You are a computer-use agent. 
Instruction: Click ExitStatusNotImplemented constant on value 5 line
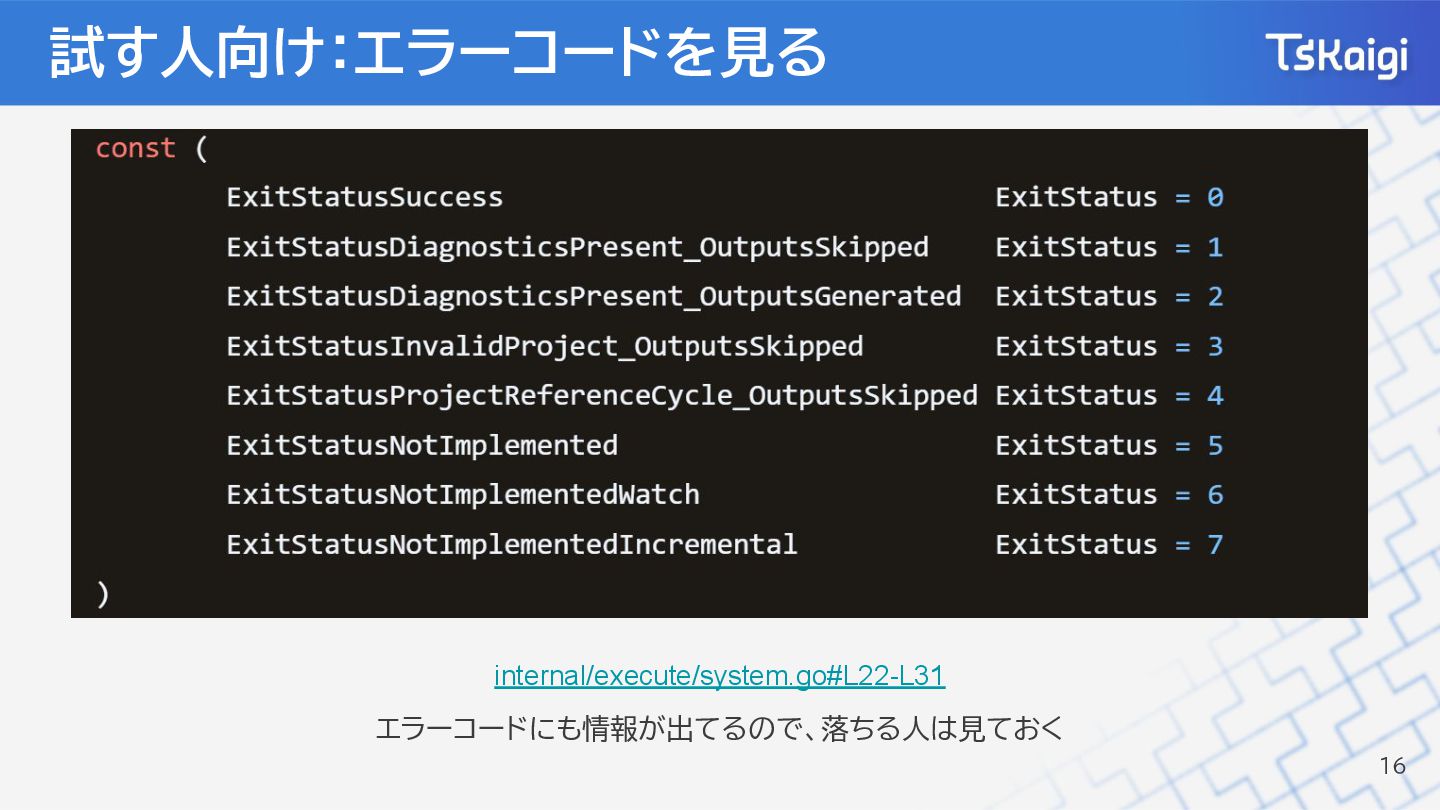pos(422,445)
